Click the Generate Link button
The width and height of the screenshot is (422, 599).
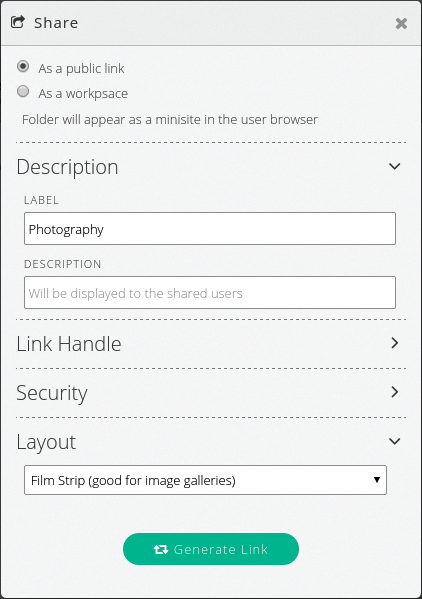(x=211, y=549)
